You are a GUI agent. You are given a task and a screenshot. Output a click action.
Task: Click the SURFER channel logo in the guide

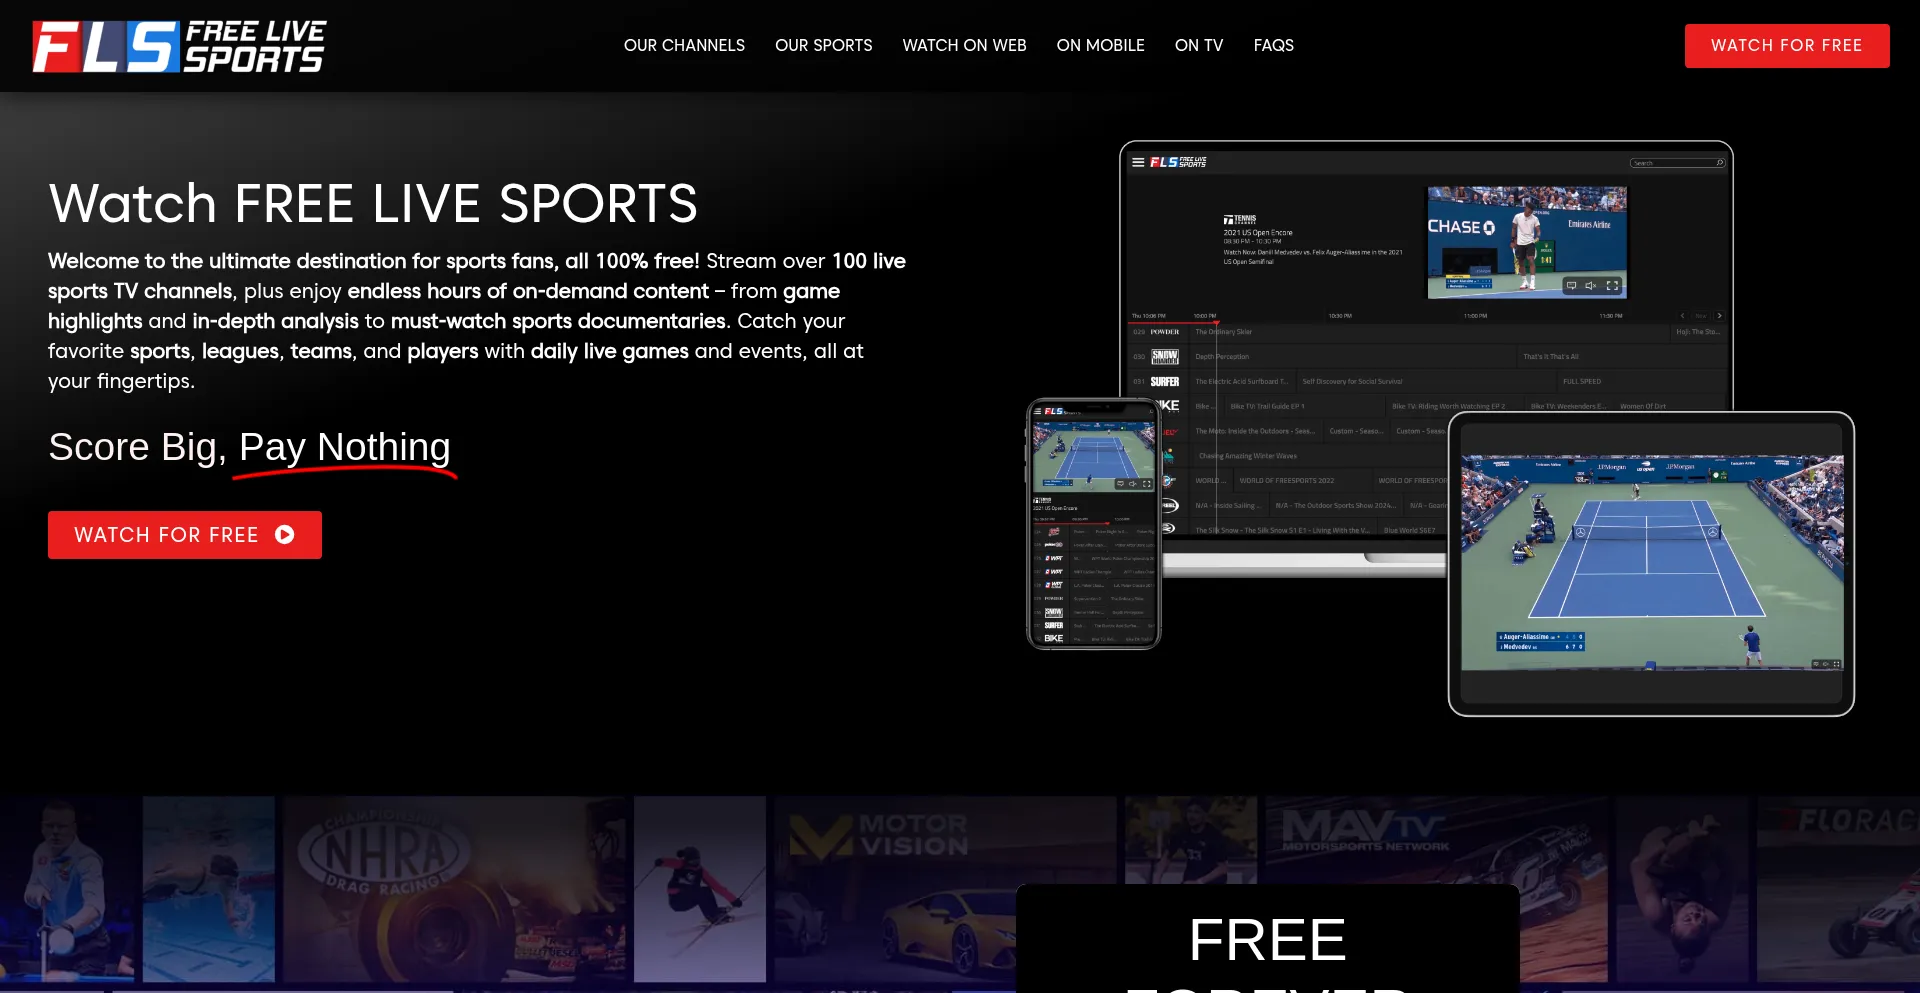pyautogui.click(x=1164, y=381)
